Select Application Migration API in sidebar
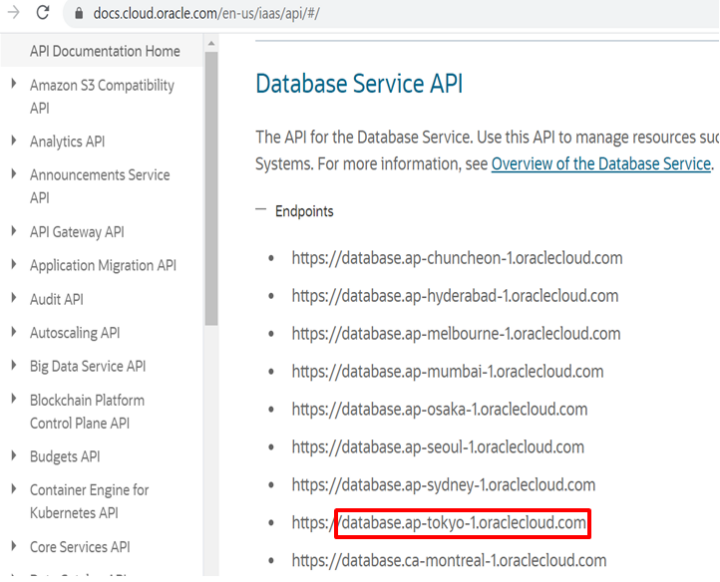The width and height of the screenshot is (720, 582). coord(103,266)
